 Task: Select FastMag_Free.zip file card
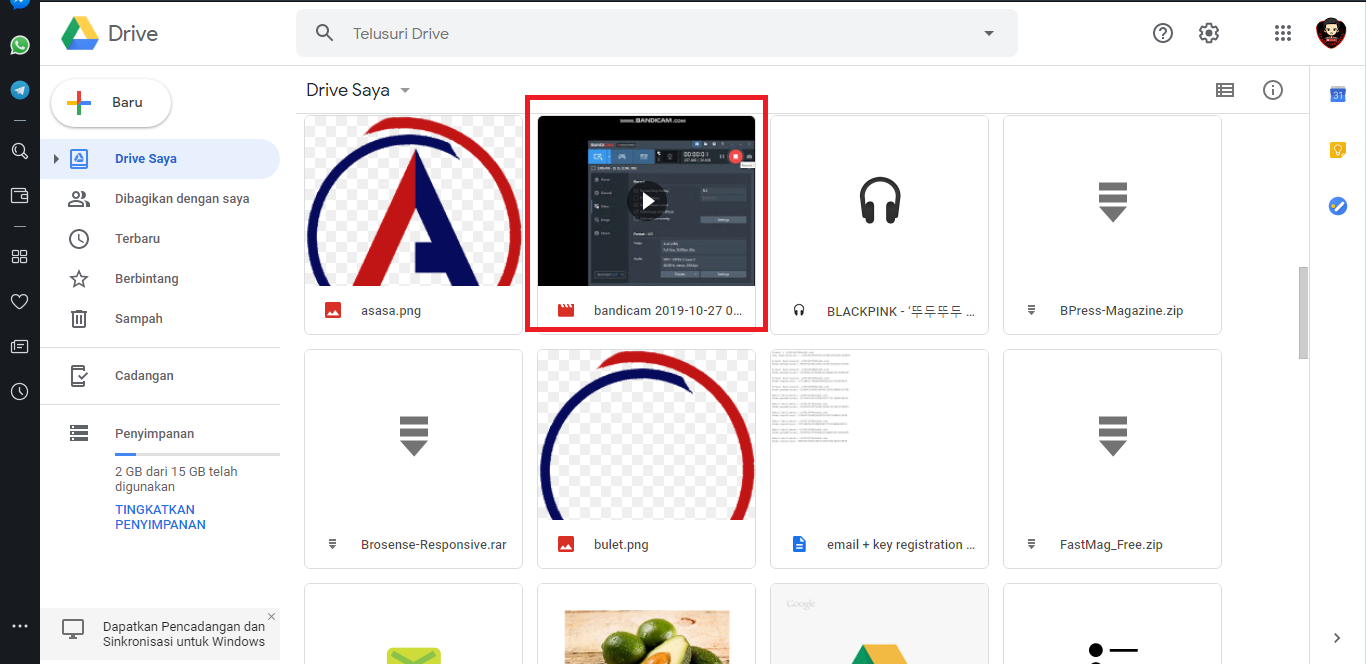tap(1112, 459)
